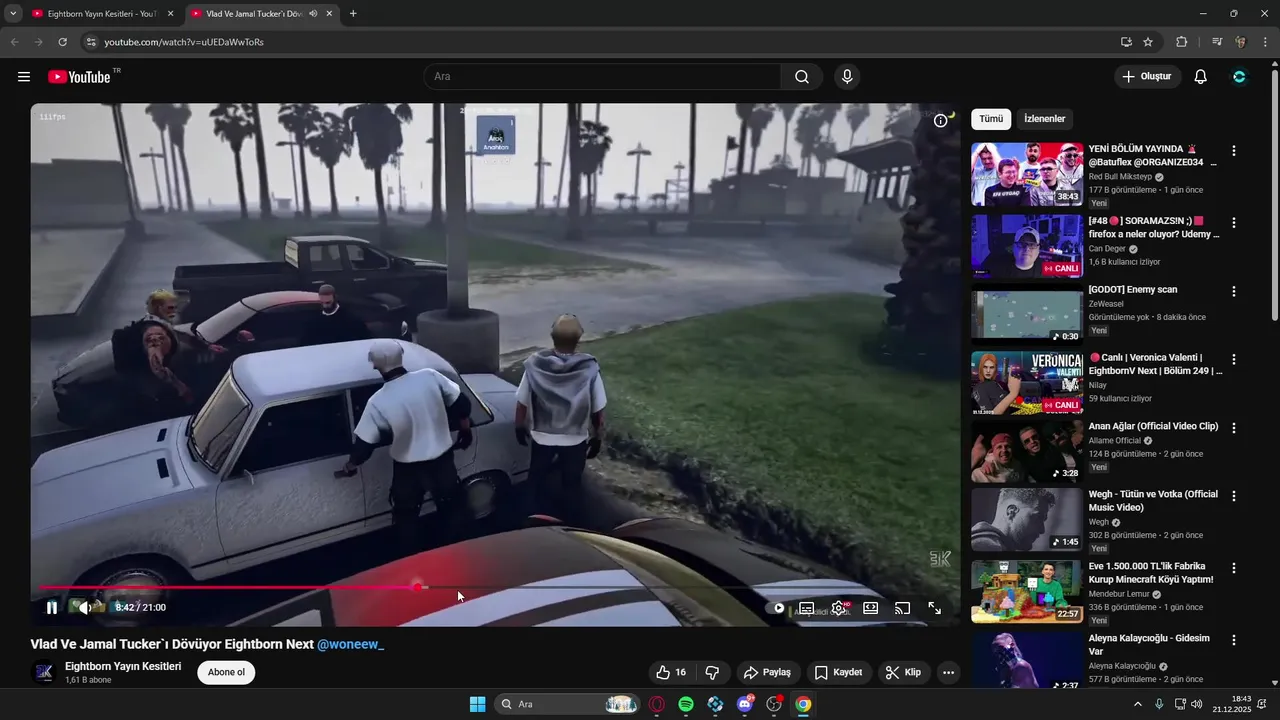
Task: Share the video via Paylaş
Action: coord(767,672)
